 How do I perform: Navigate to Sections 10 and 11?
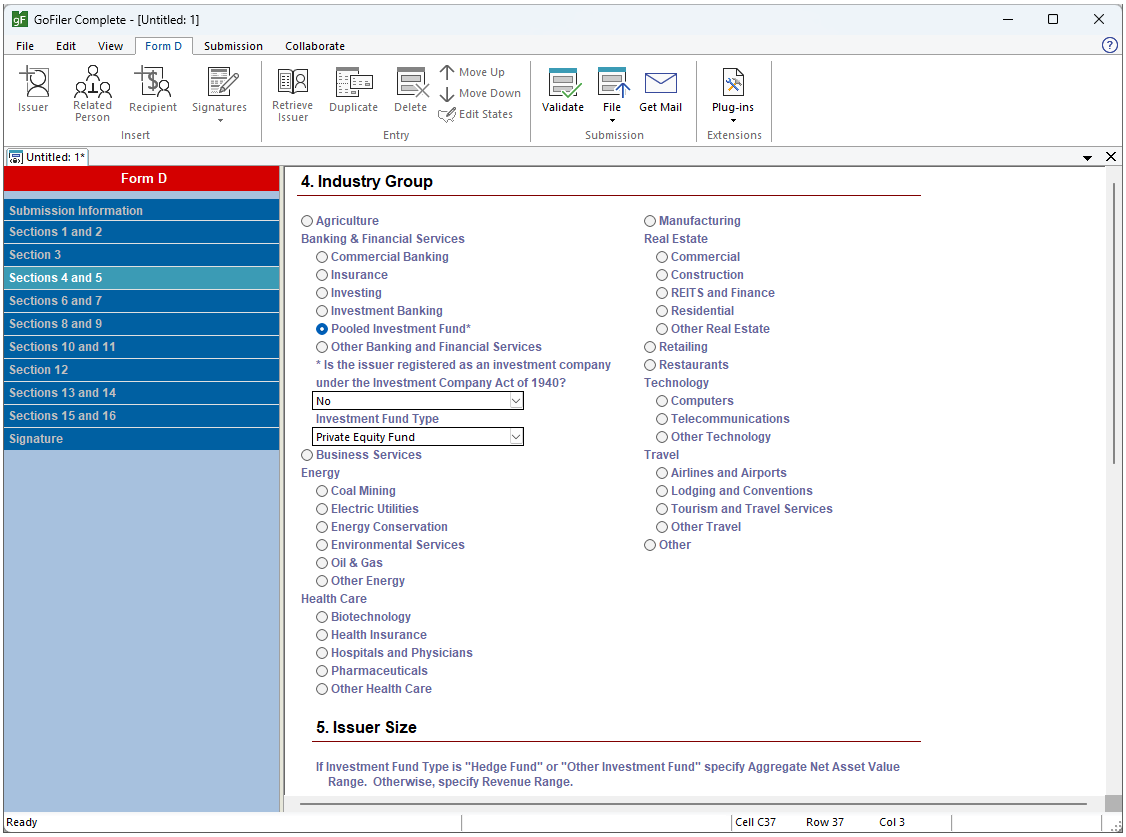tap(141, 347)
